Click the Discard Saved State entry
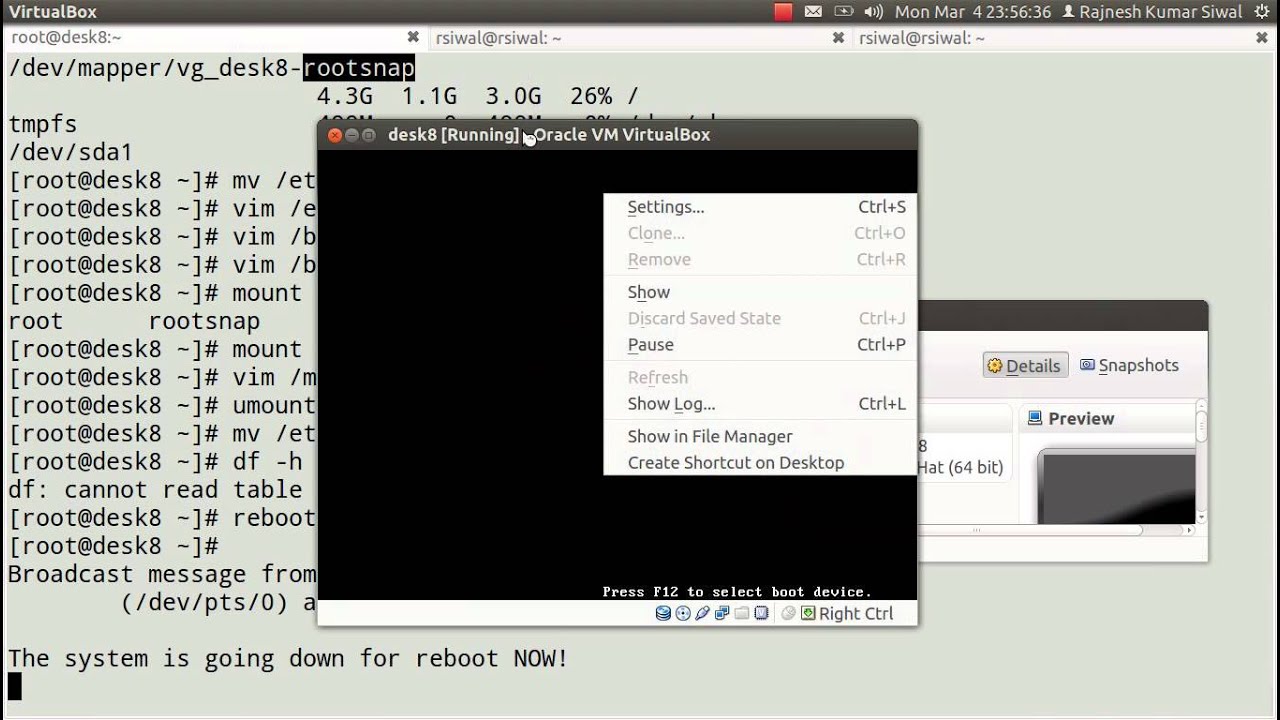The height and width of the screenshot is (720, 1280). coord(760,318)
